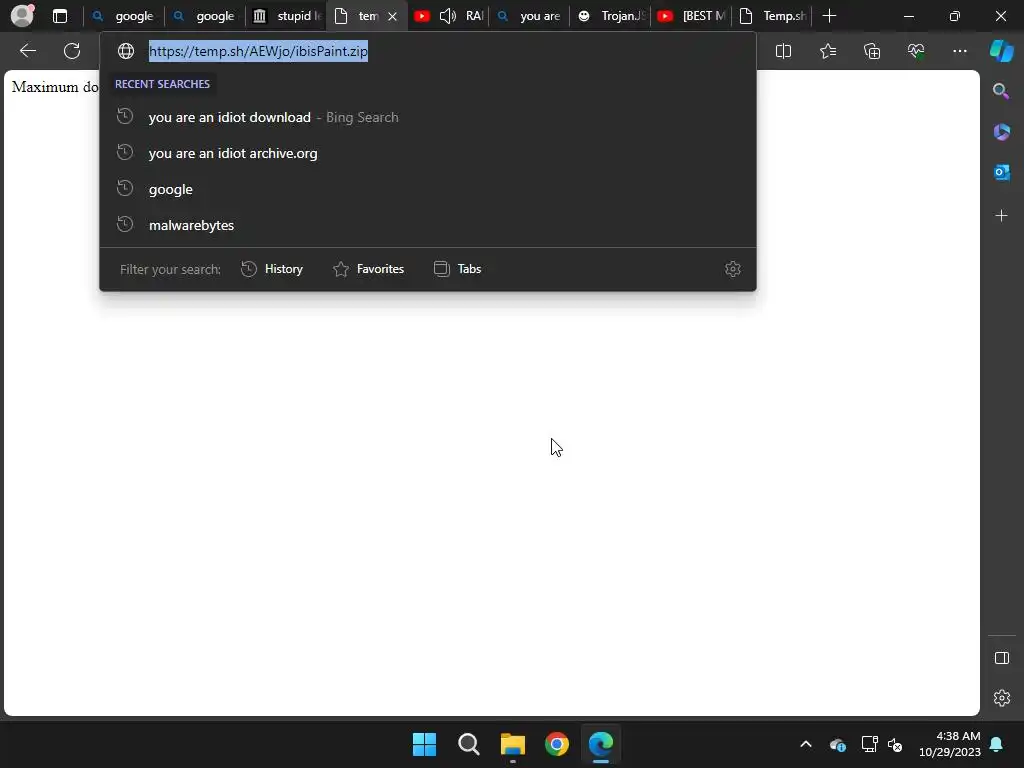Add an app to the sidebar

click(x=1001, y=216)
